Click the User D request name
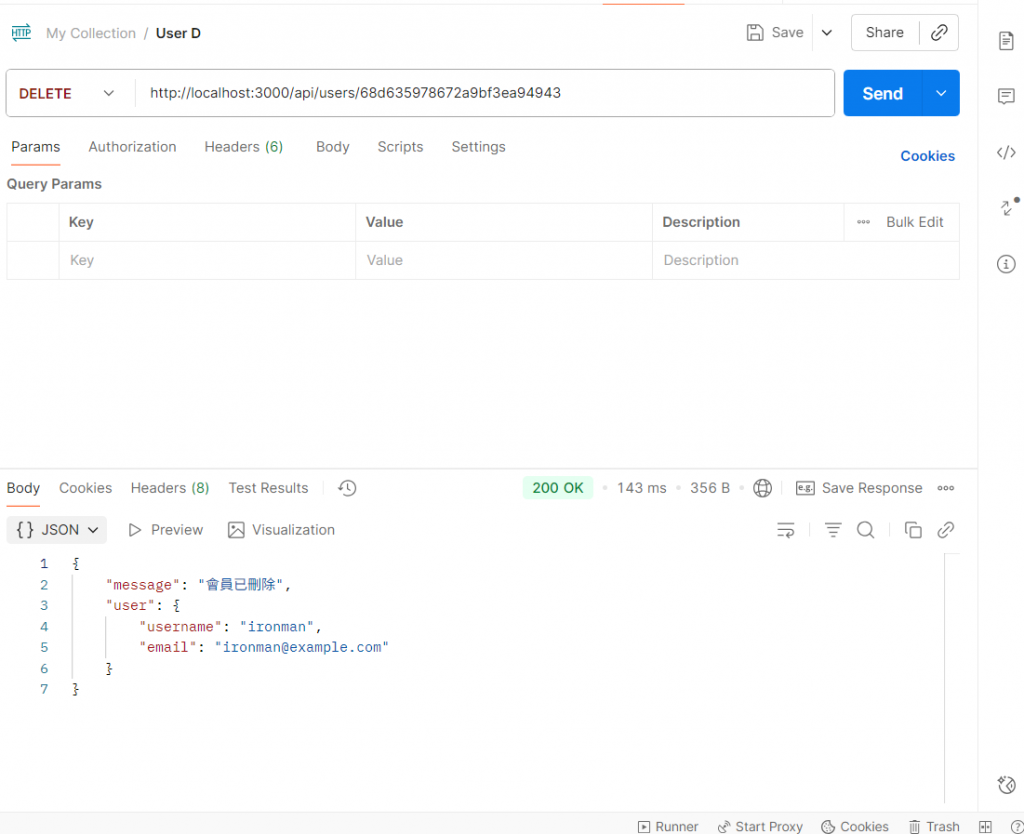The image size is (1024, 834). point(178,33)
